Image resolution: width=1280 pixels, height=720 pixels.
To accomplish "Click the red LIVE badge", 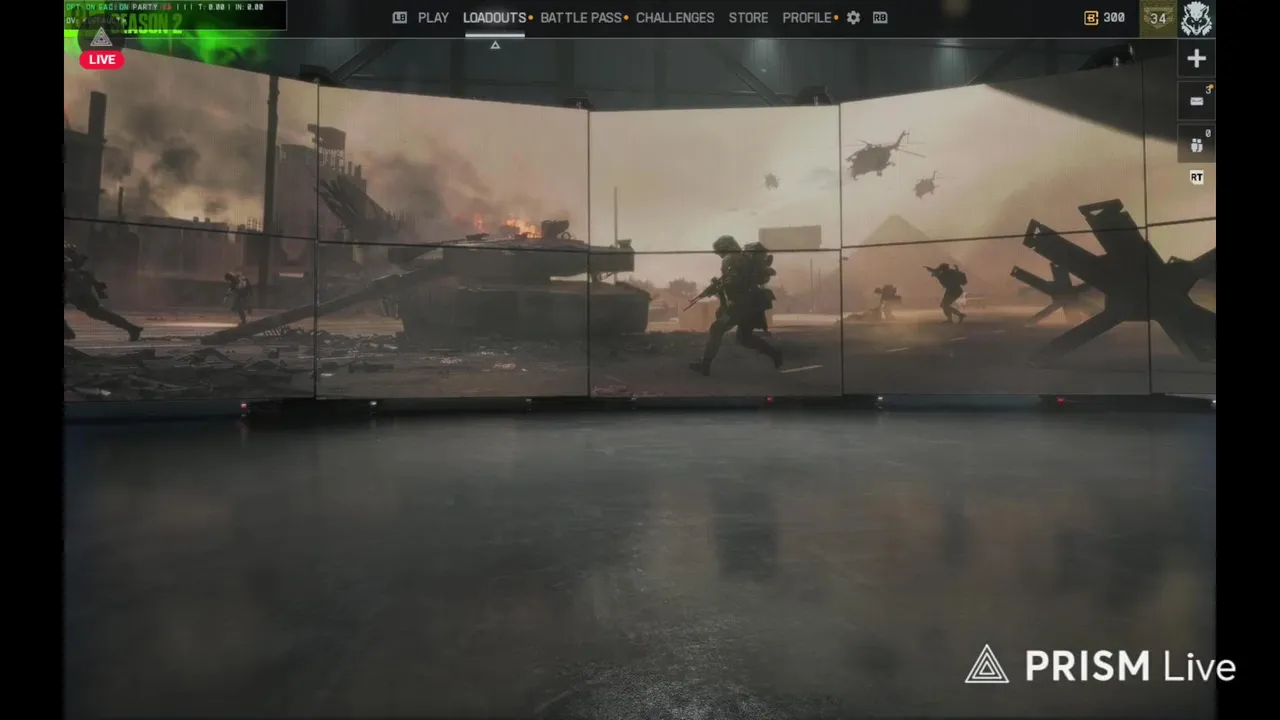I will [102, 59].
